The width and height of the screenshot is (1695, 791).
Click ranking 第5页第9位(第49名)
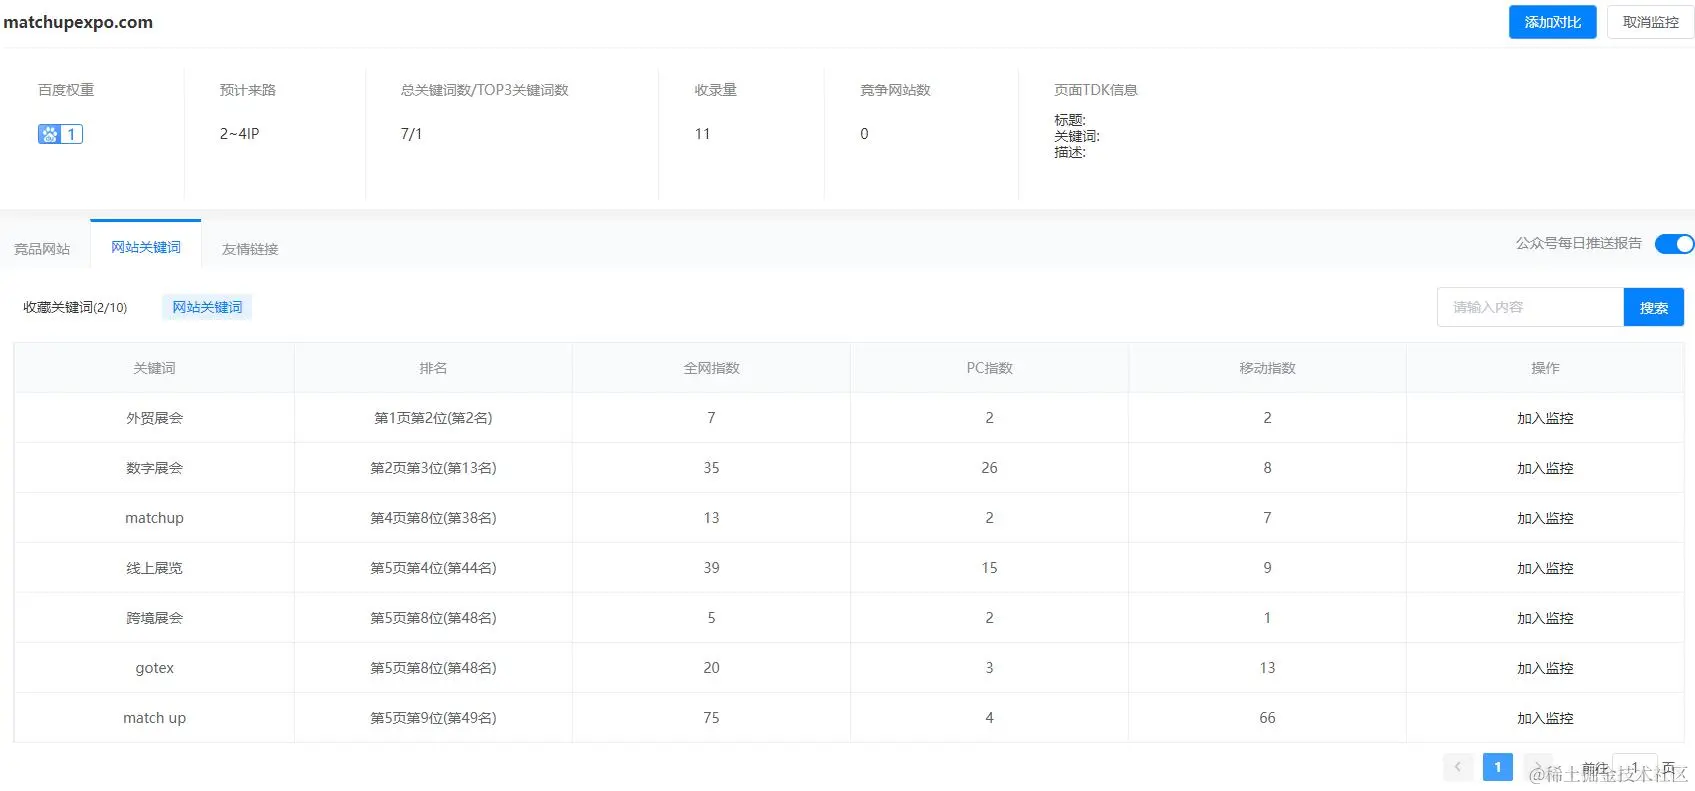tap(433, 718)
